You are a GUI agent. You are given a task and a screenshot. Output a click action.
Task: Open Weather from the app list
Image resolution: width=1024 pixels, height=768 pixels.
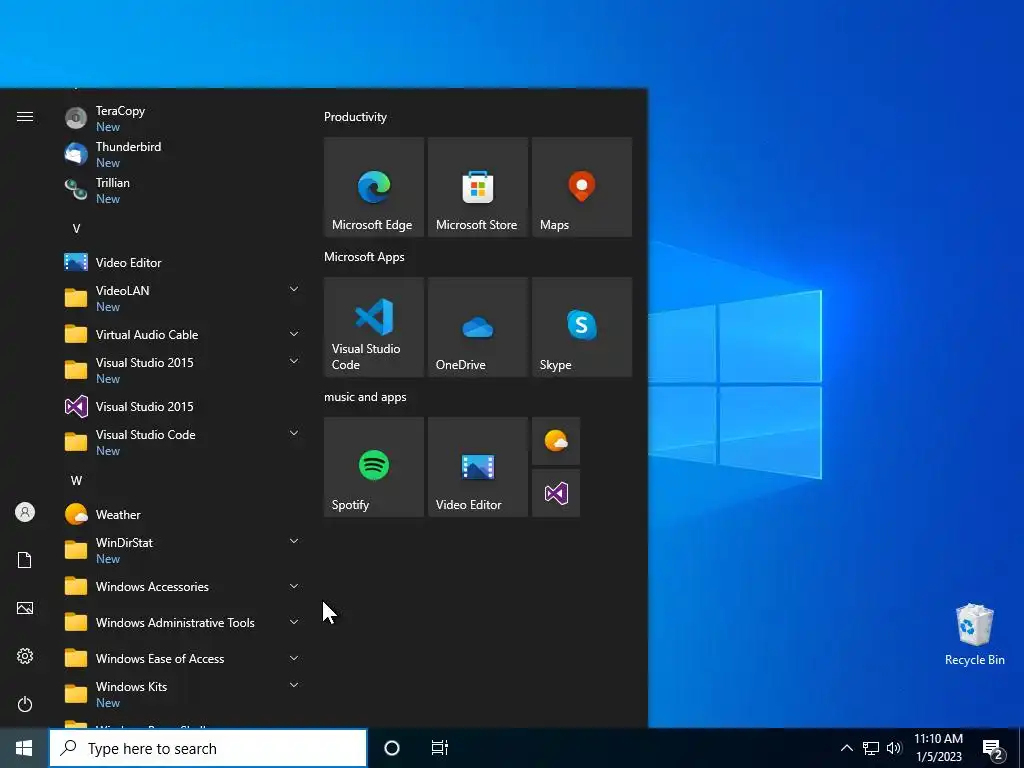[182, 515]
